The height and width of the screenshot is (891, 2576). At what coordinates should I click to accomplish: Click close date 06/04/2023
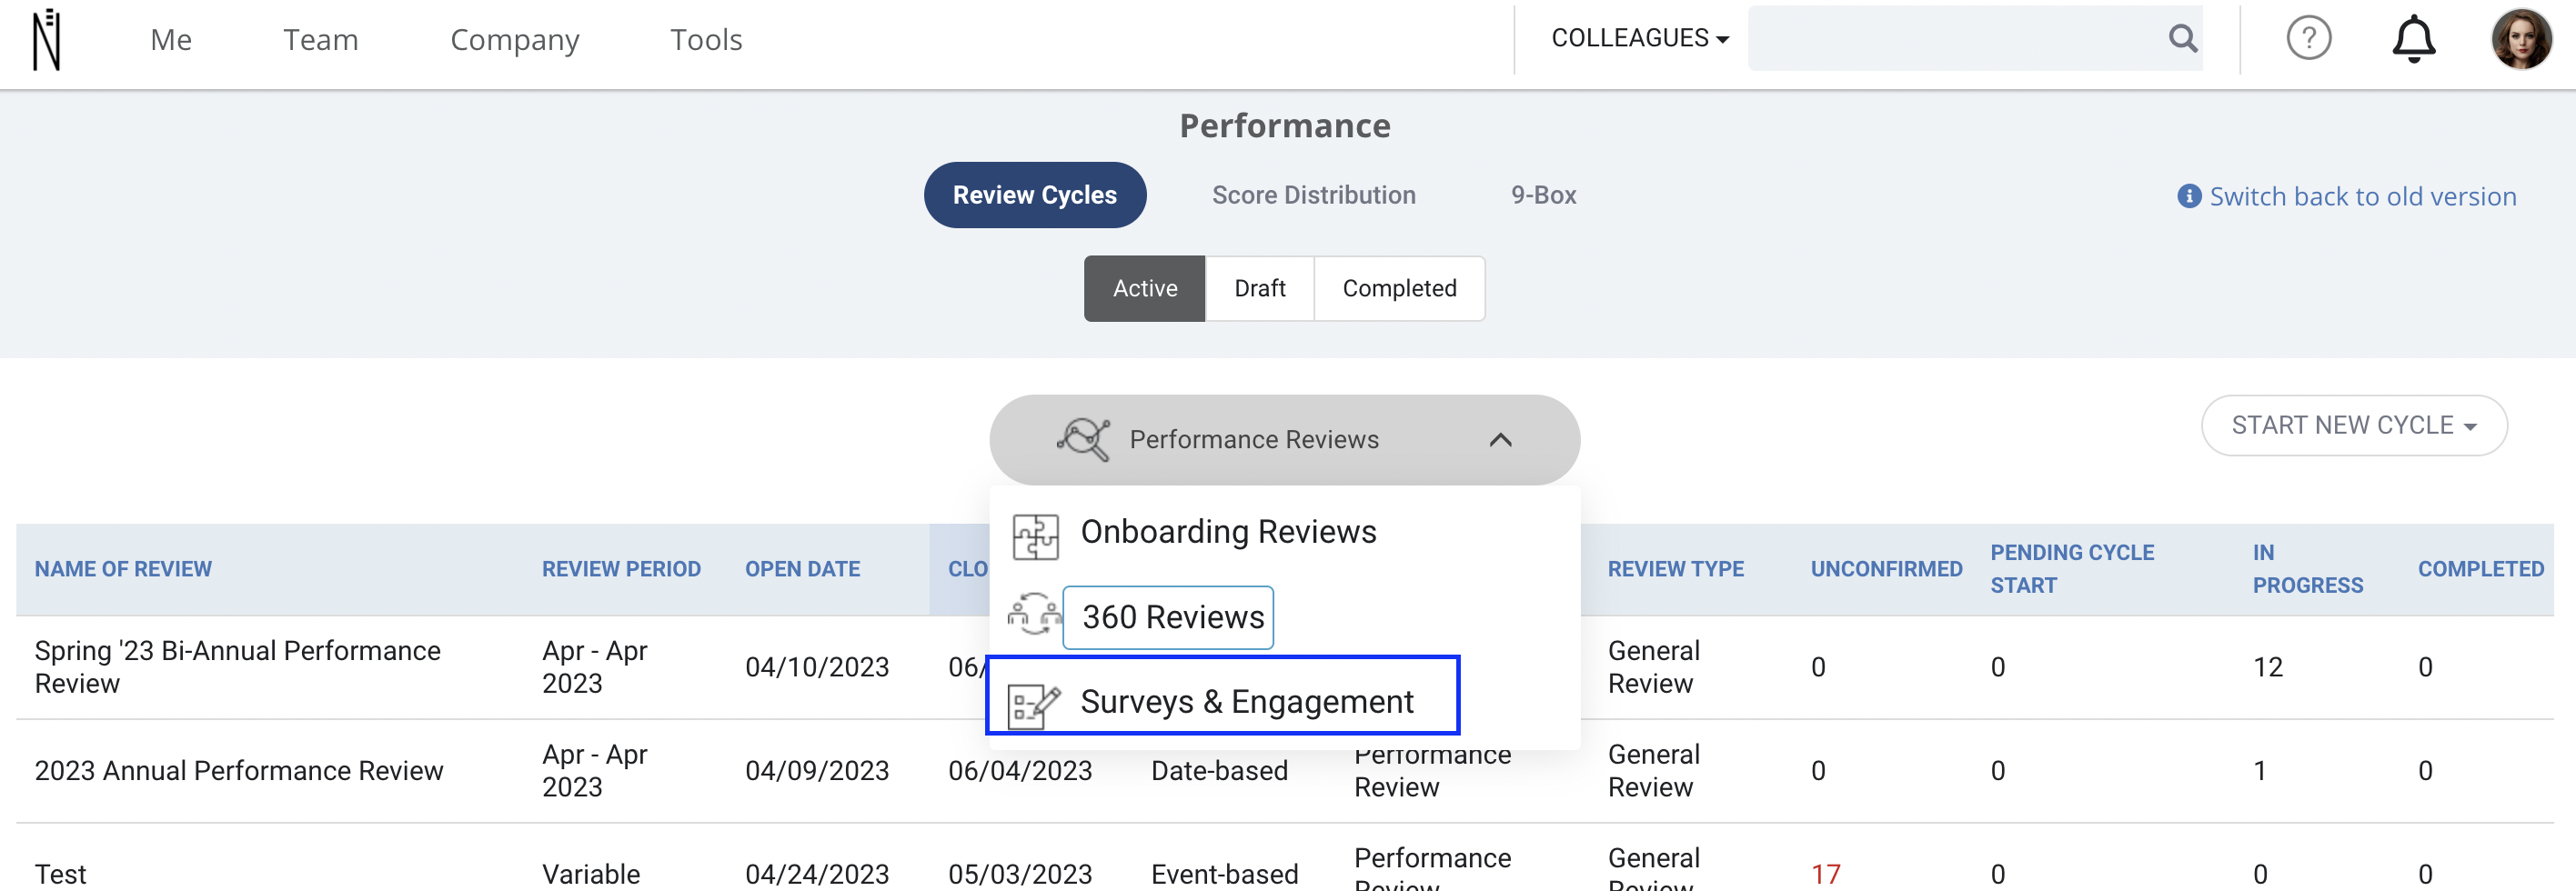coord(1019,771)
